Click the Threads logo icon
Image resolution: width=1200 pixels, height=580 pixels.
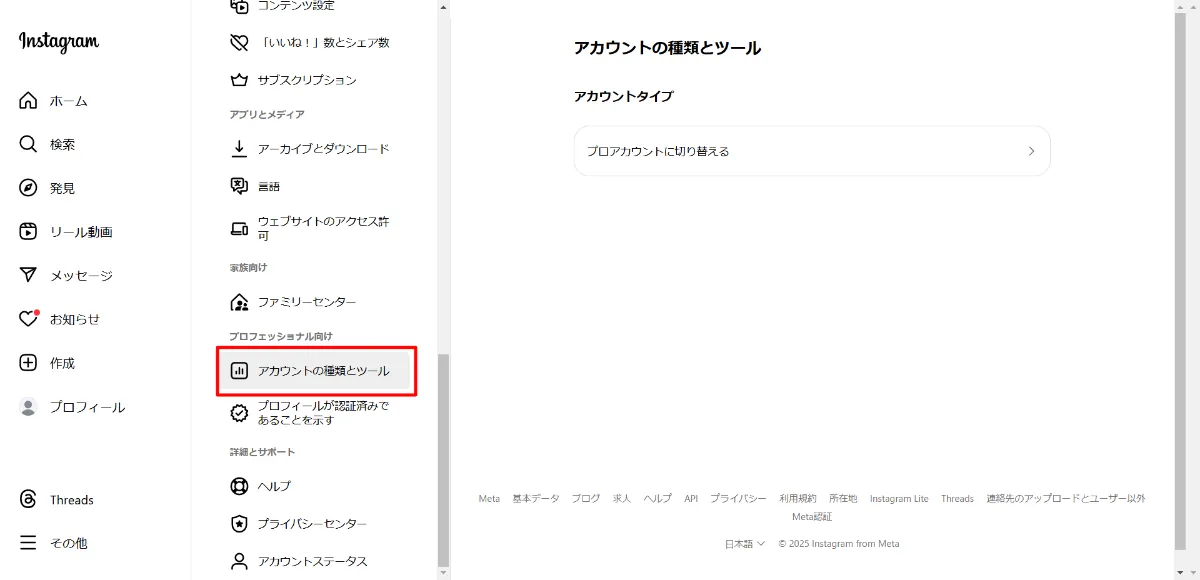pos(28,499)
